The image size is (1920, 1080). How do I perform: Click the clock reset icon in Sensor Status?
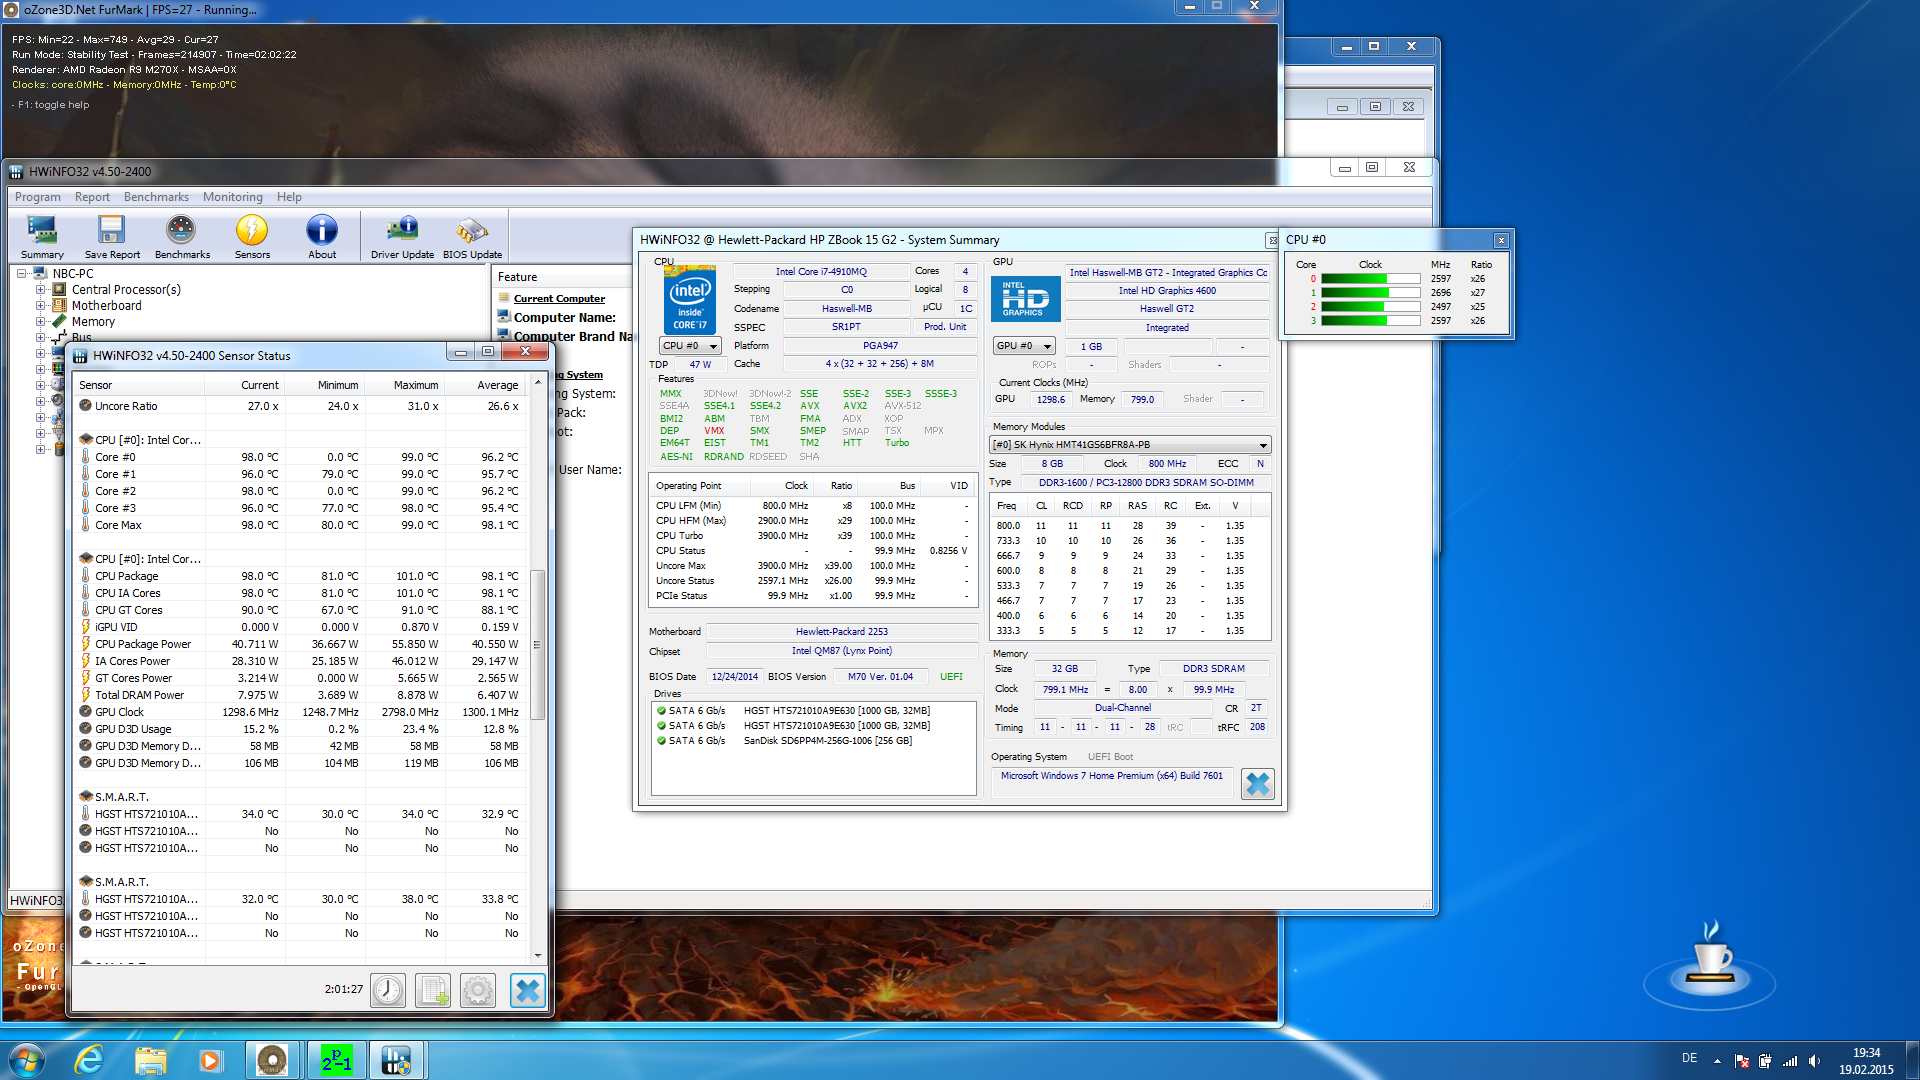[388, 990]
